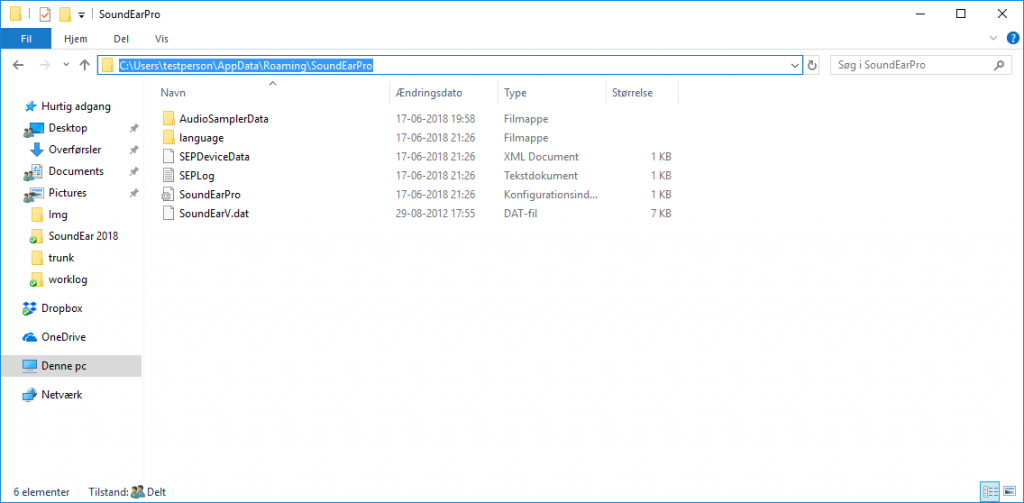This screenshot has height=503, width=1024.
Task: Click the Overførsler download arrow icon
Action: pyautogui.click(x=37, y=150)
